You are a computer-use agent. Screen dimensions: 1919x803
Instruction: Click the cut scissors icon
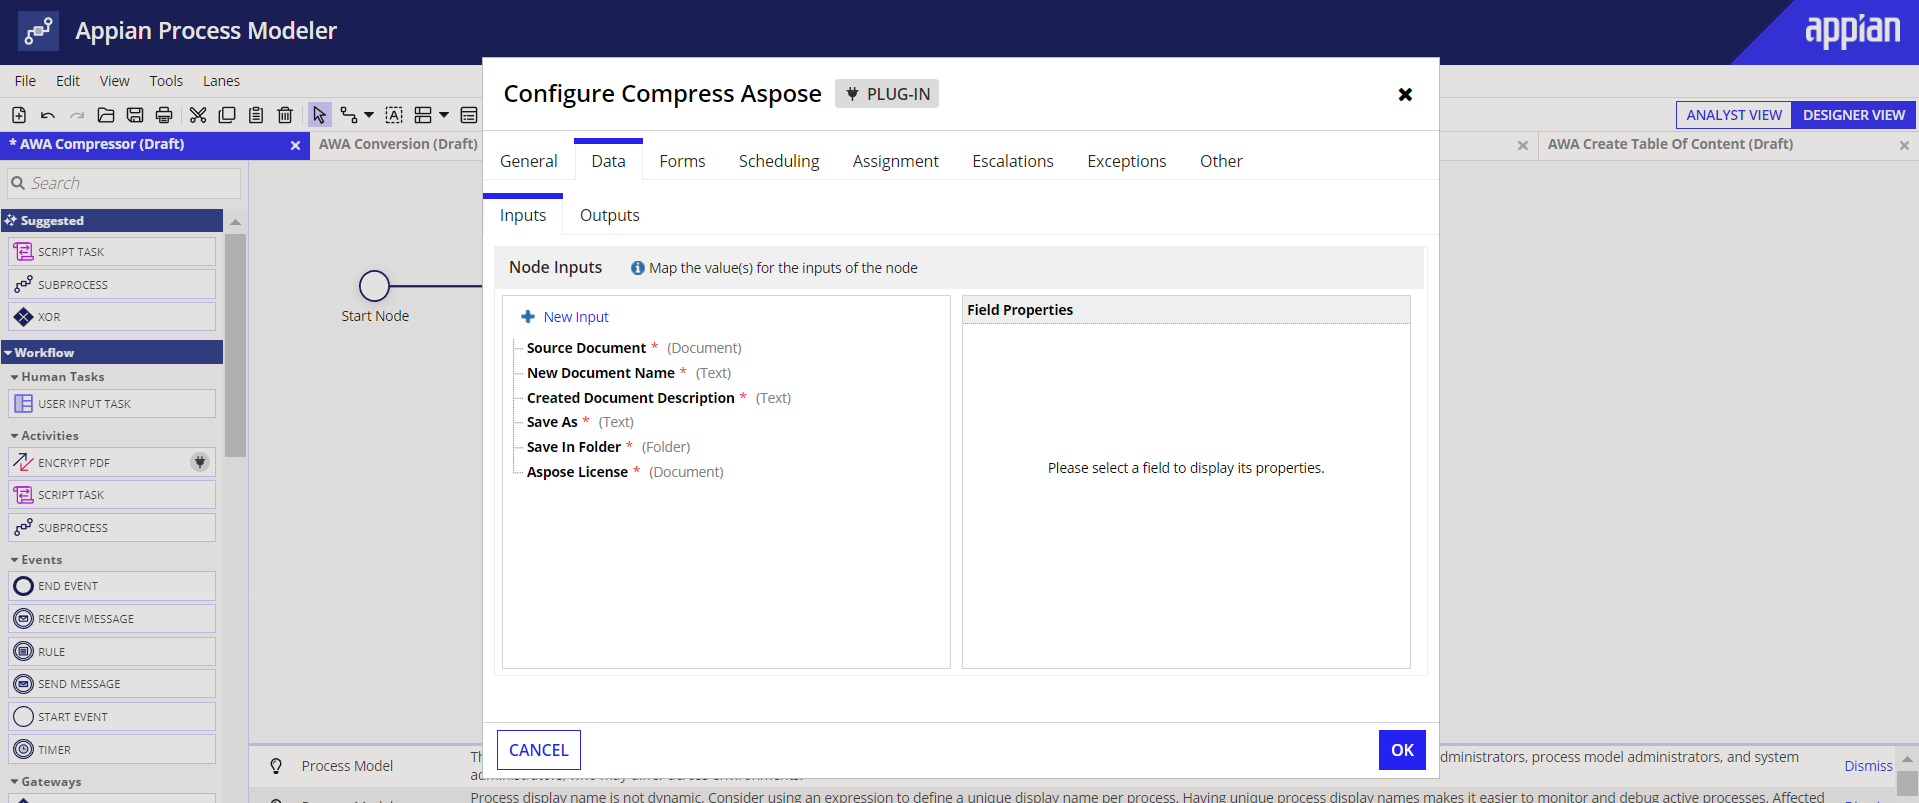point(198,115)
